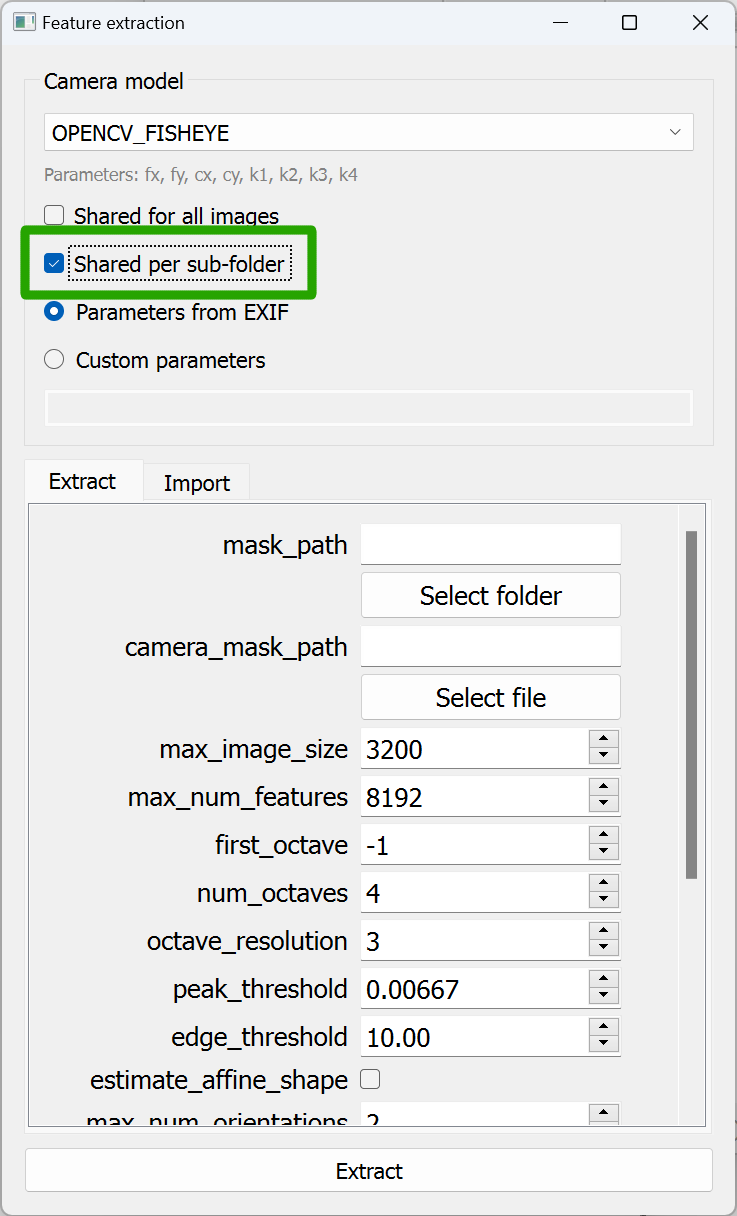Select the Parameters from EXIF option
Image resolution: width=737 pixels, height=1216 pixels.
pos(53,312)
